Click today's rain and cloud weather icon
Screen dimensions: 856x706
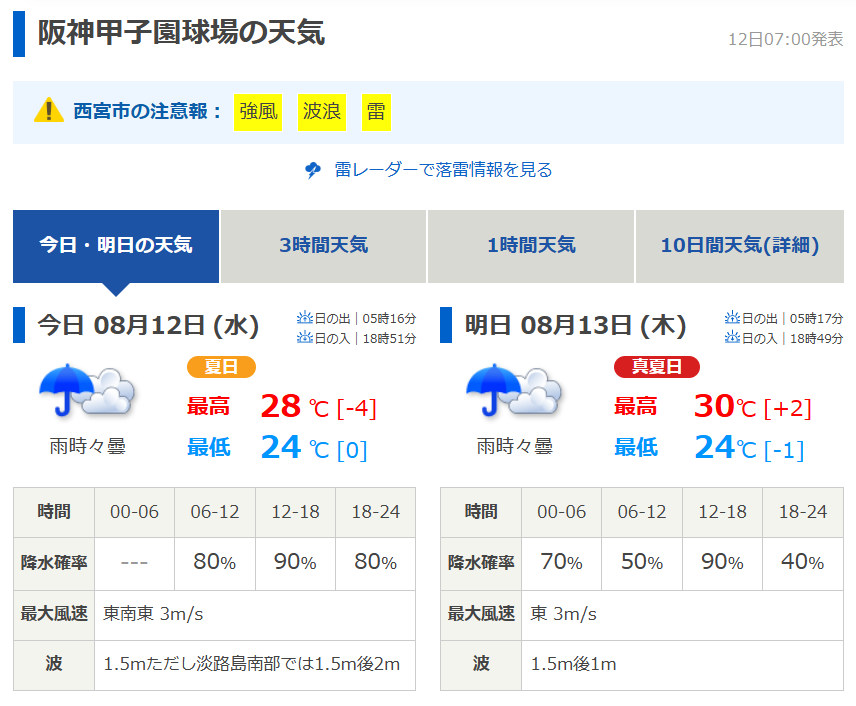(87, 391)
